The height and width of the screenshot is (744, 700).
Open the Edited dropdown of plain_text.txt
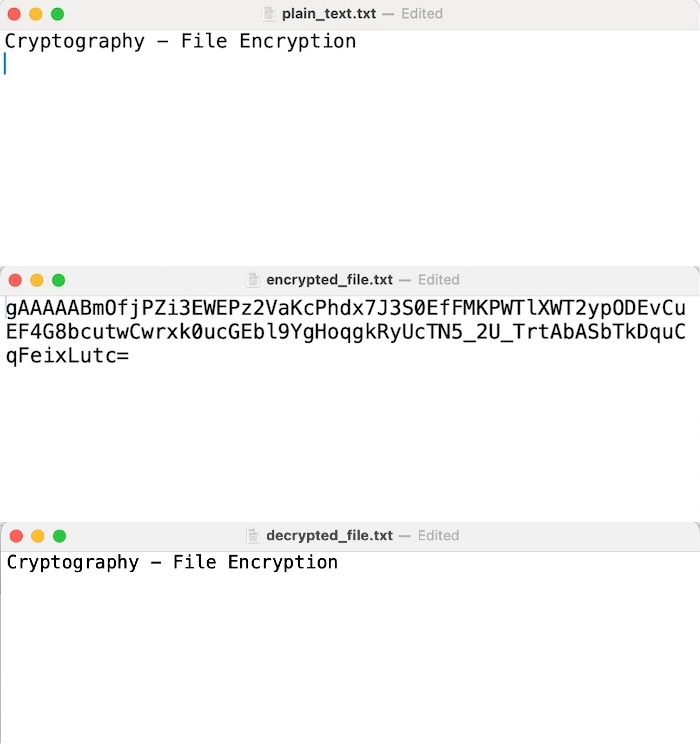421,14
